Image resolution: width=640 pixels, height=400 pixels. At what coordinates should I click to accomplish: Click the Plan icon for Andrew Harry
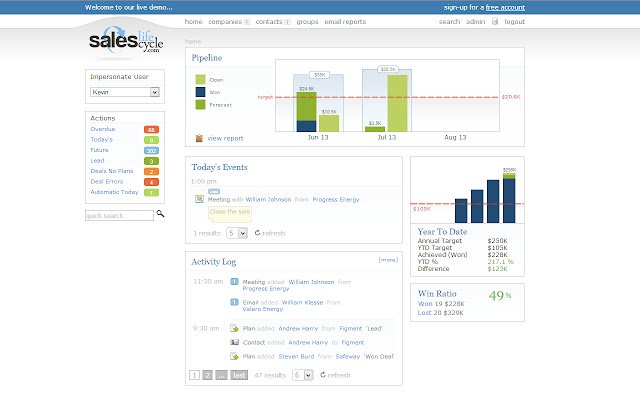[x=234, y=328]
